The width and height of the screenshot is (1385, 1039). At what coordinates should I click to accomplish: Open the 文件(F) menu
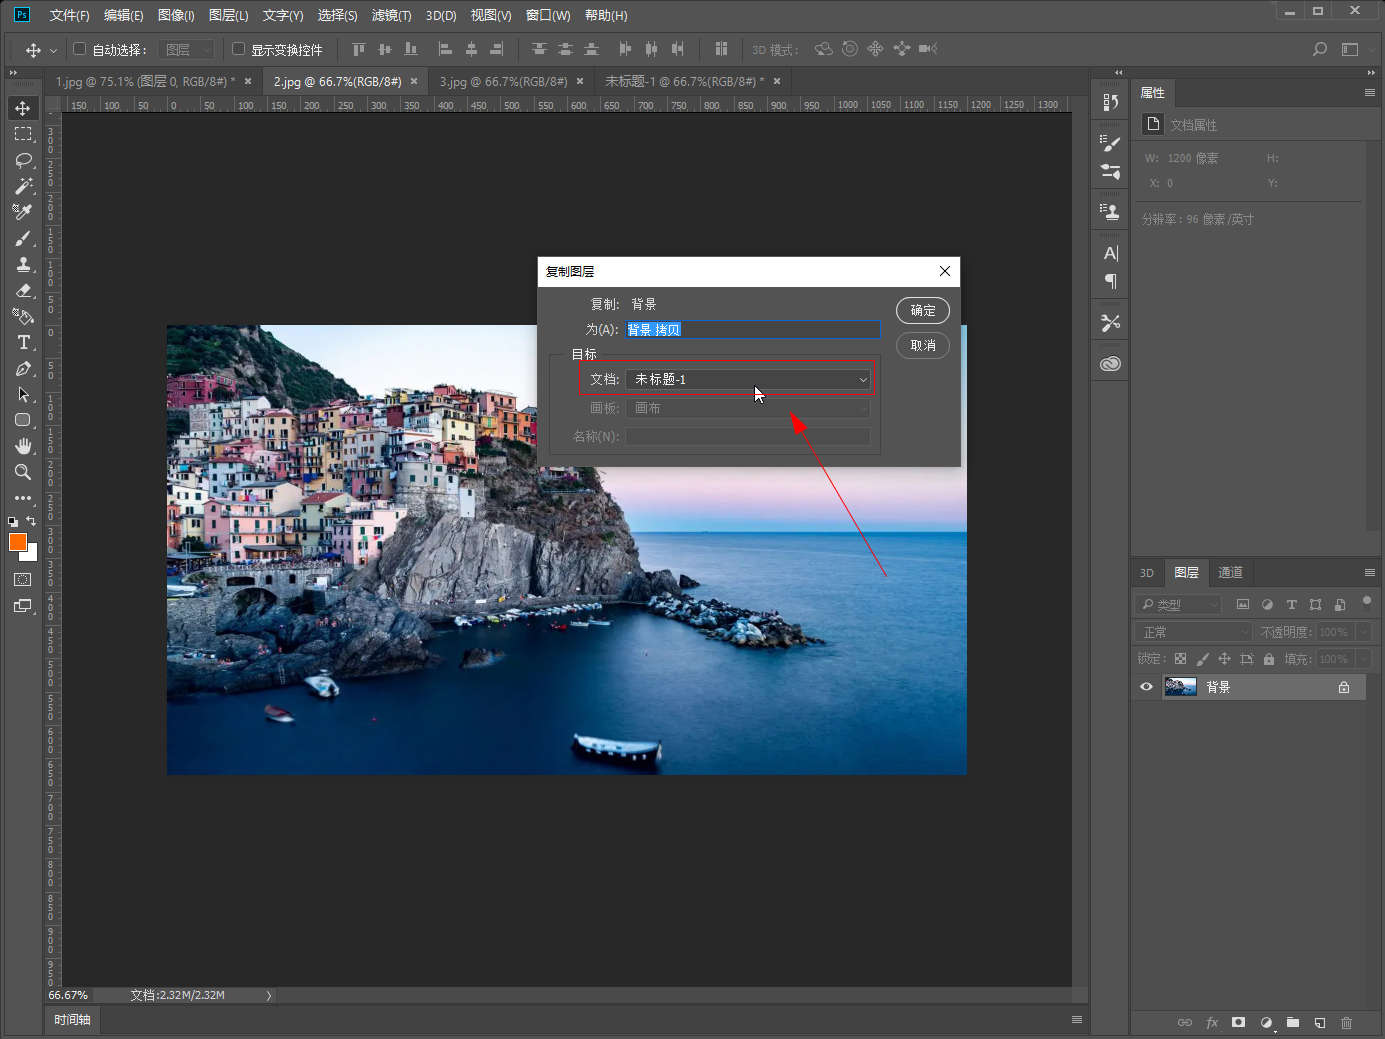point(69,15)
